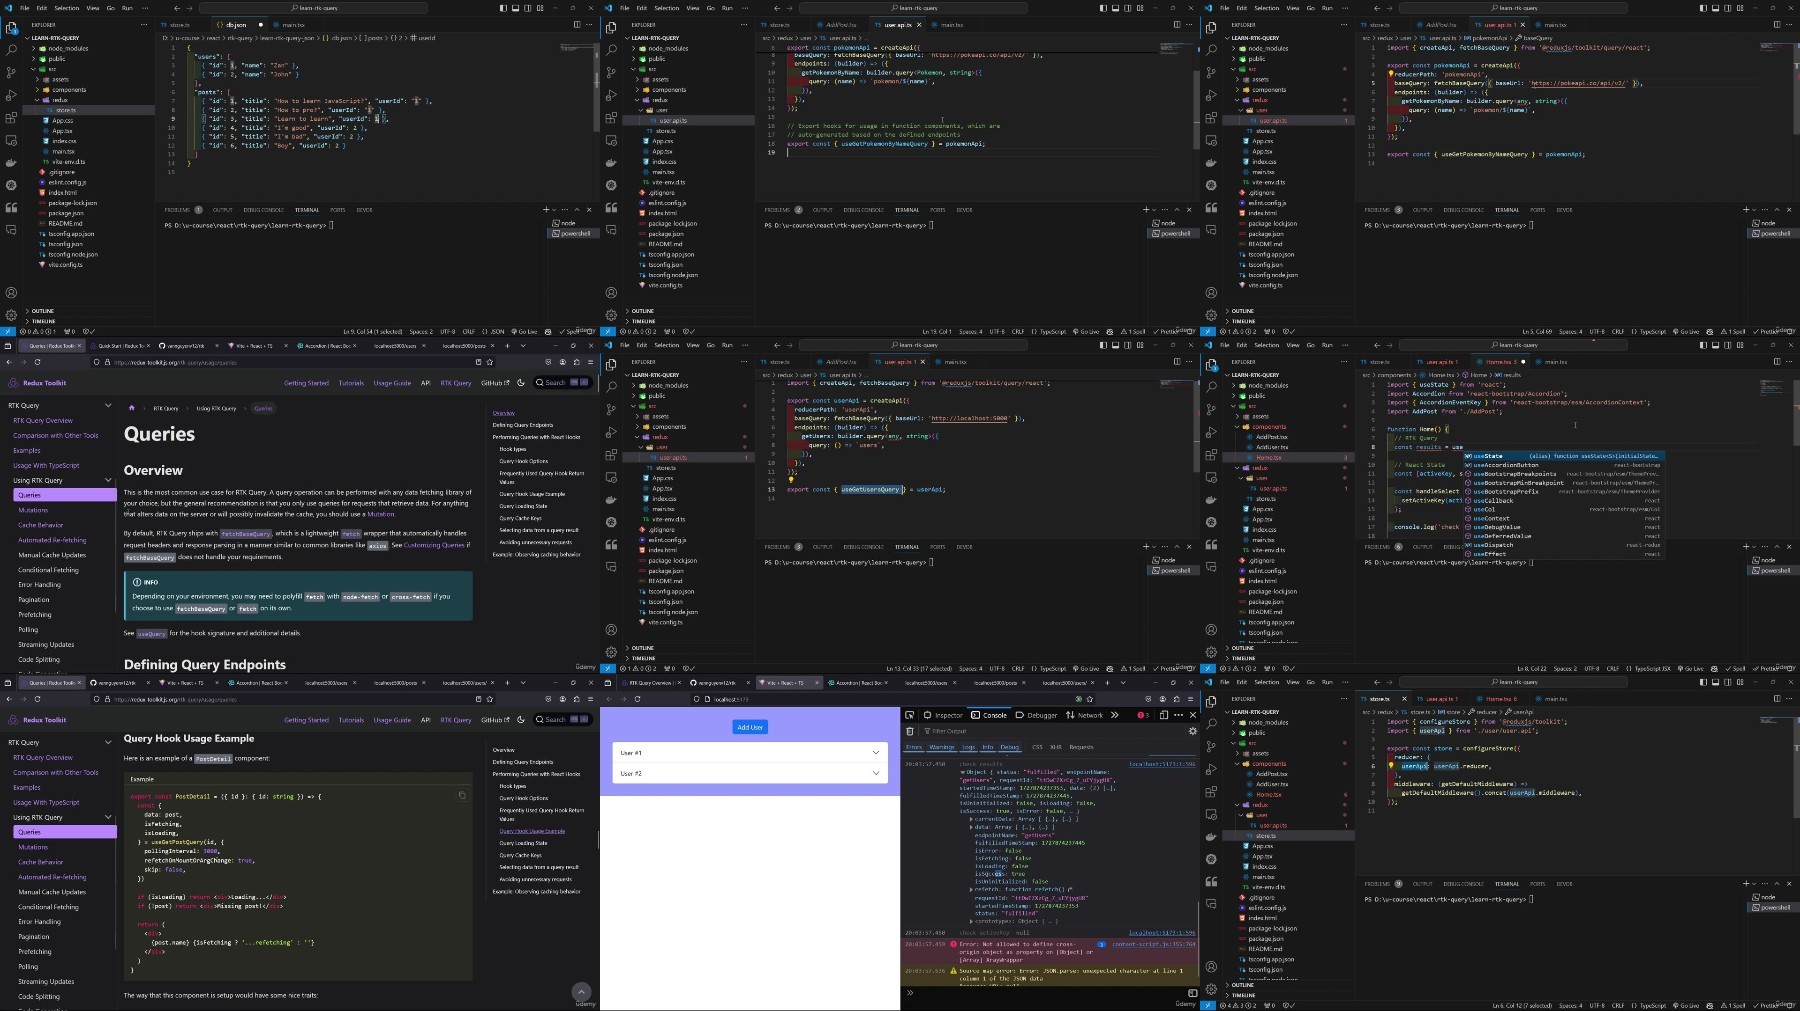Toggle Responsive Design Mode icon in DevTools

tap(1163, 715)
